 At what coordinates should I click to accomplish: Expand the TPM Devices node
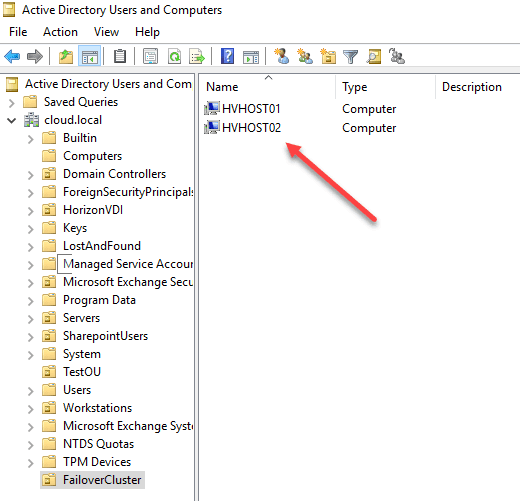30,463
